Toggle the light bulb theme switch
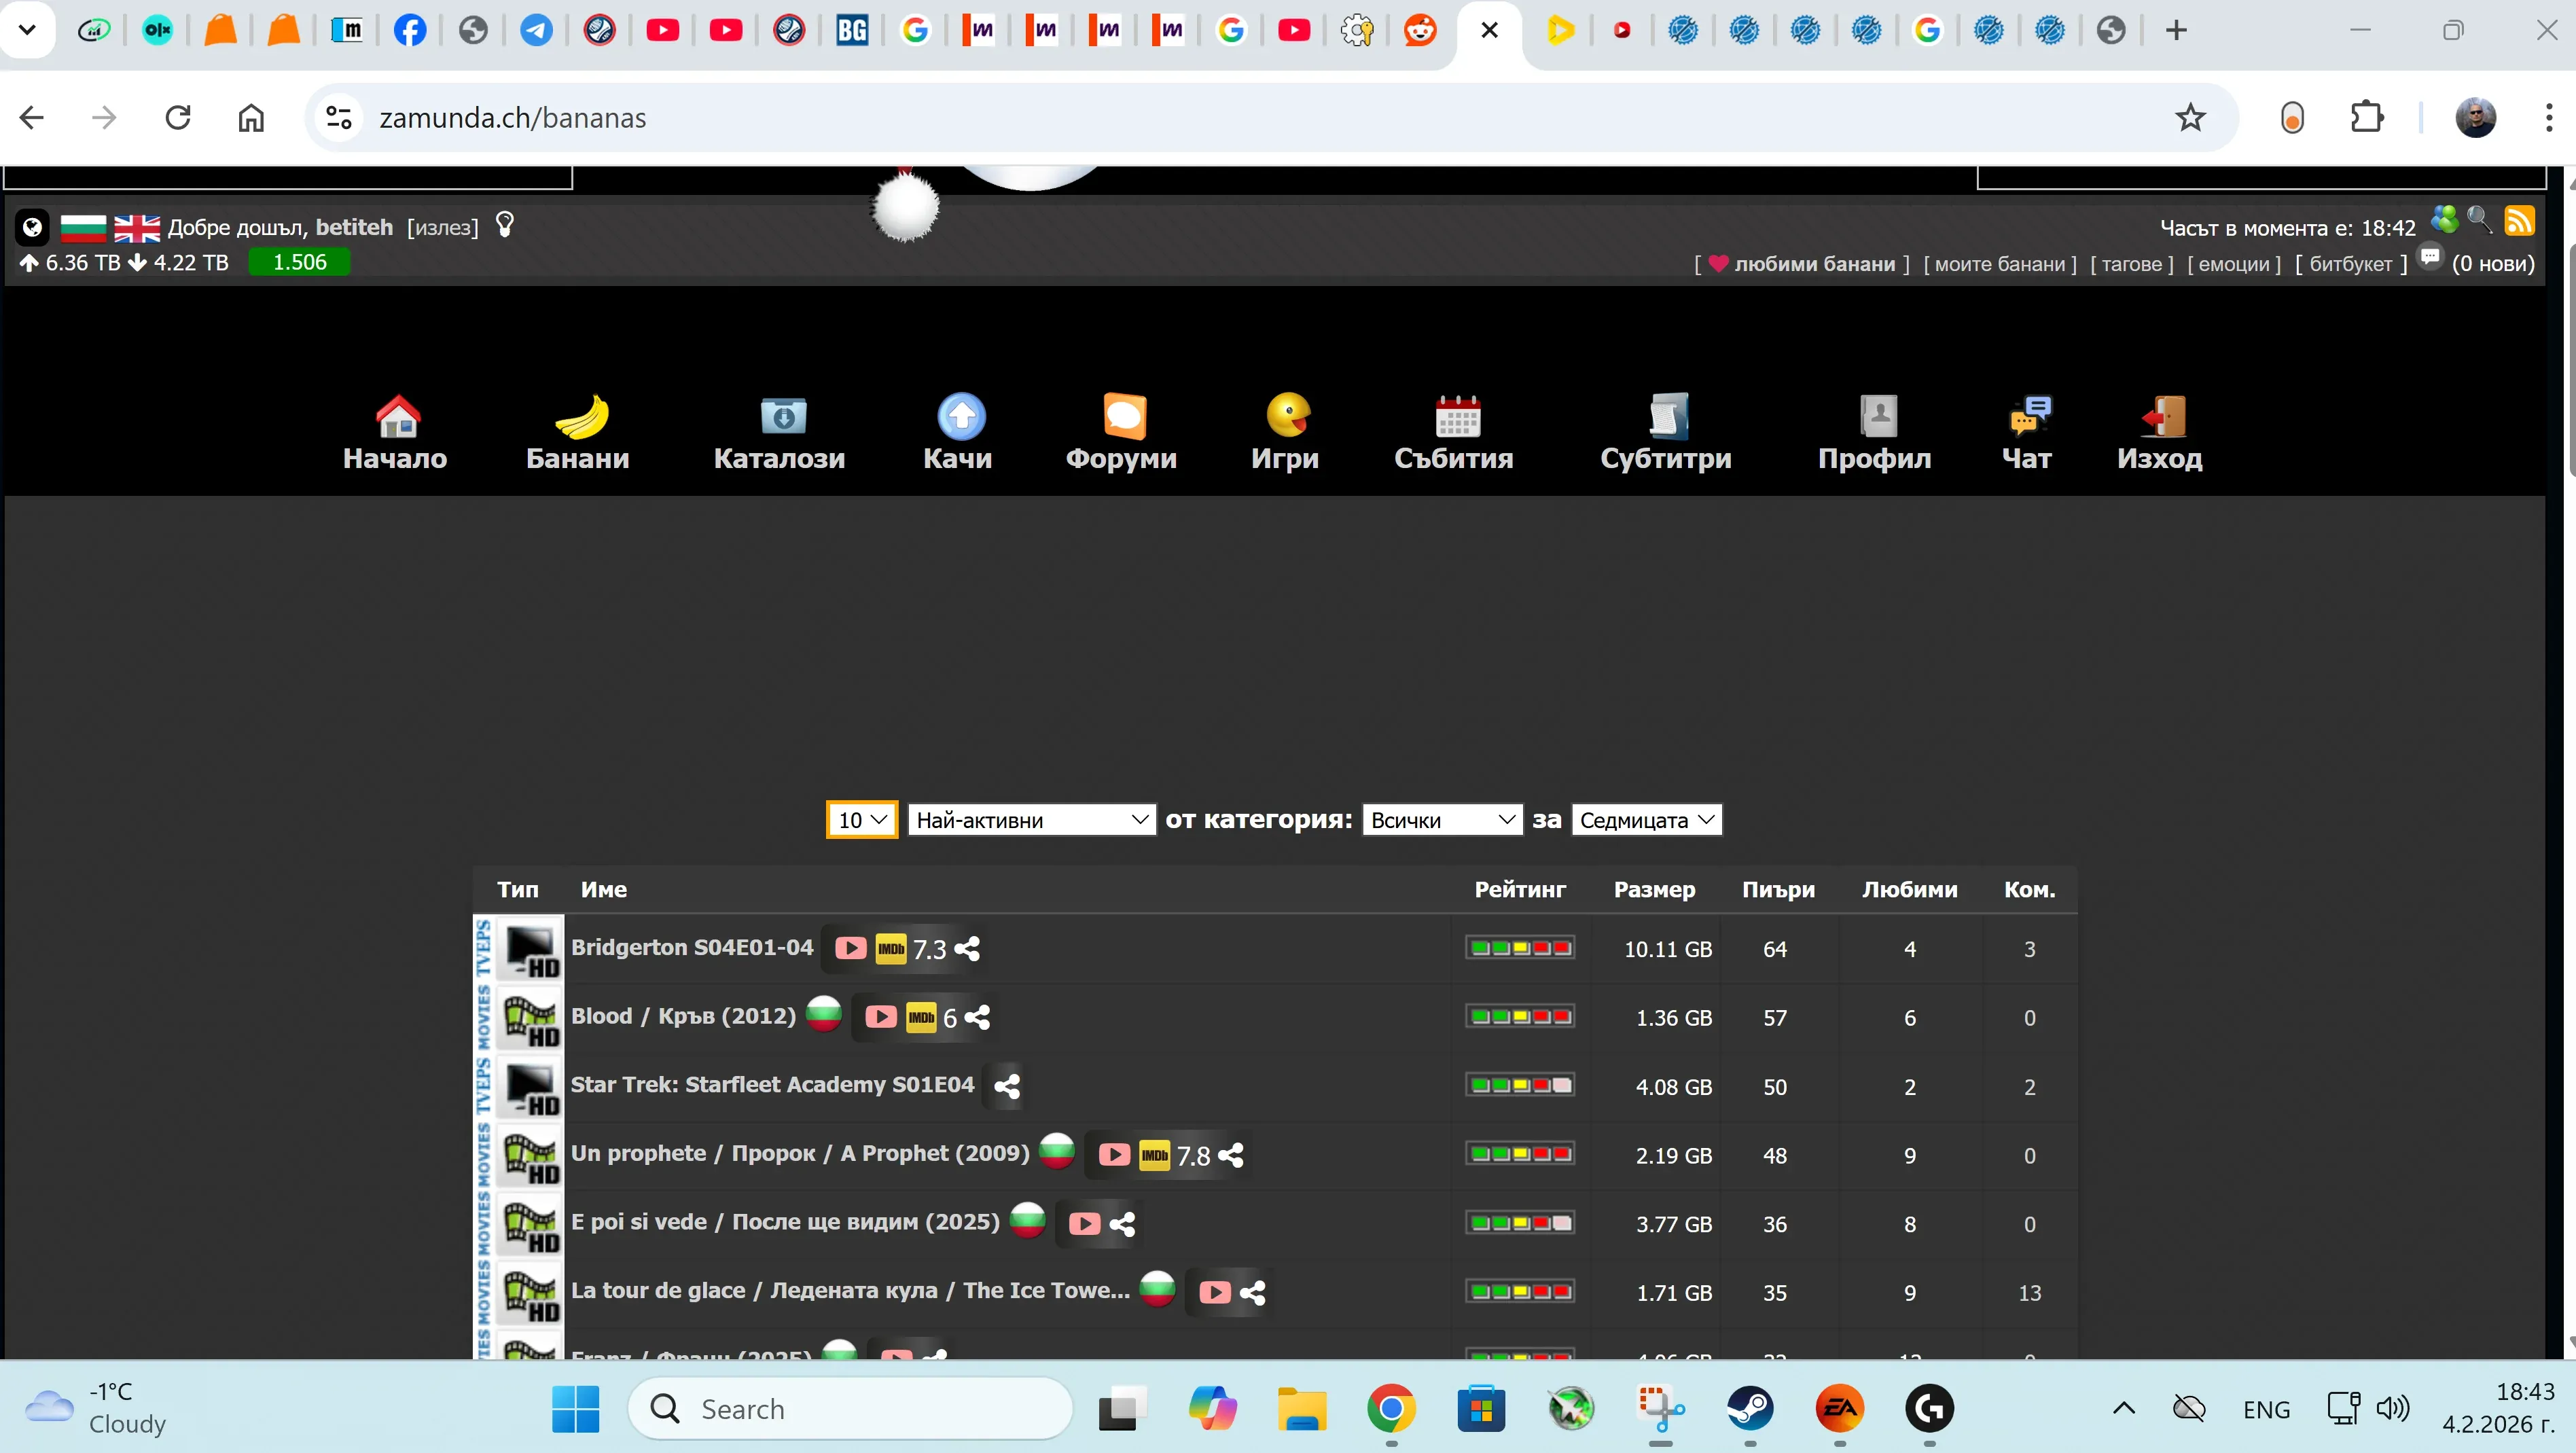 [x=504, y=225]
